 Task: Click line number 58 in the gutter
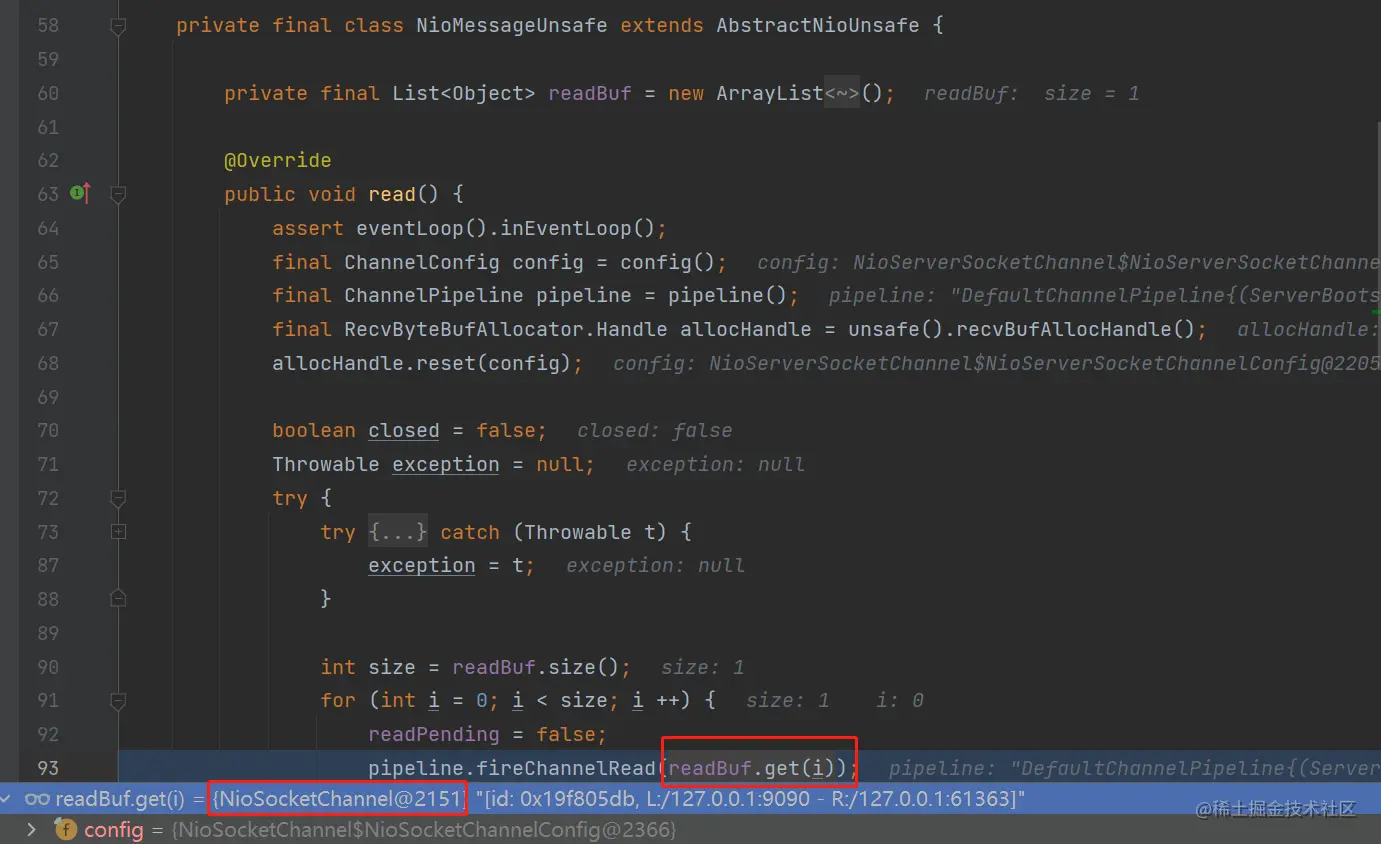pos(48,26)
